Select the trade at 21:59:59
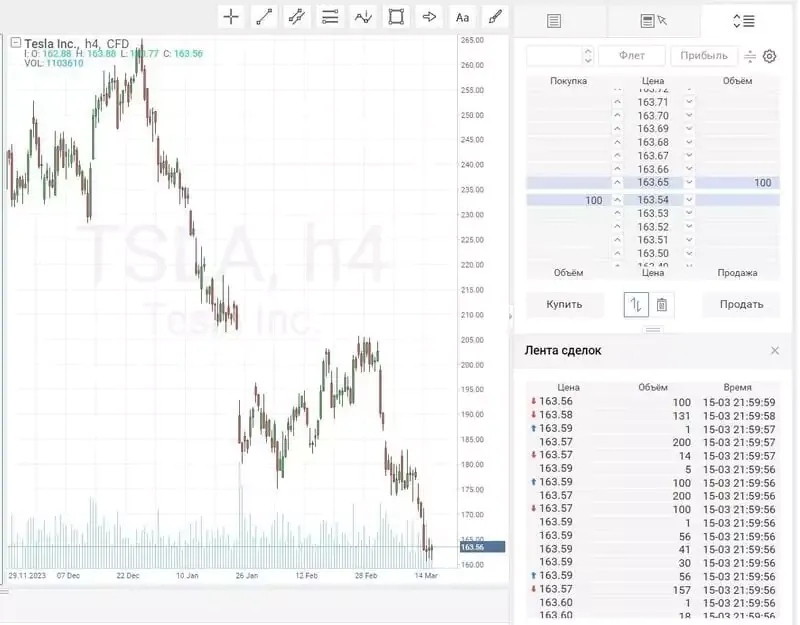Image resolution: width=800 pixels, height=625 pixels. [x=653, y=402]
